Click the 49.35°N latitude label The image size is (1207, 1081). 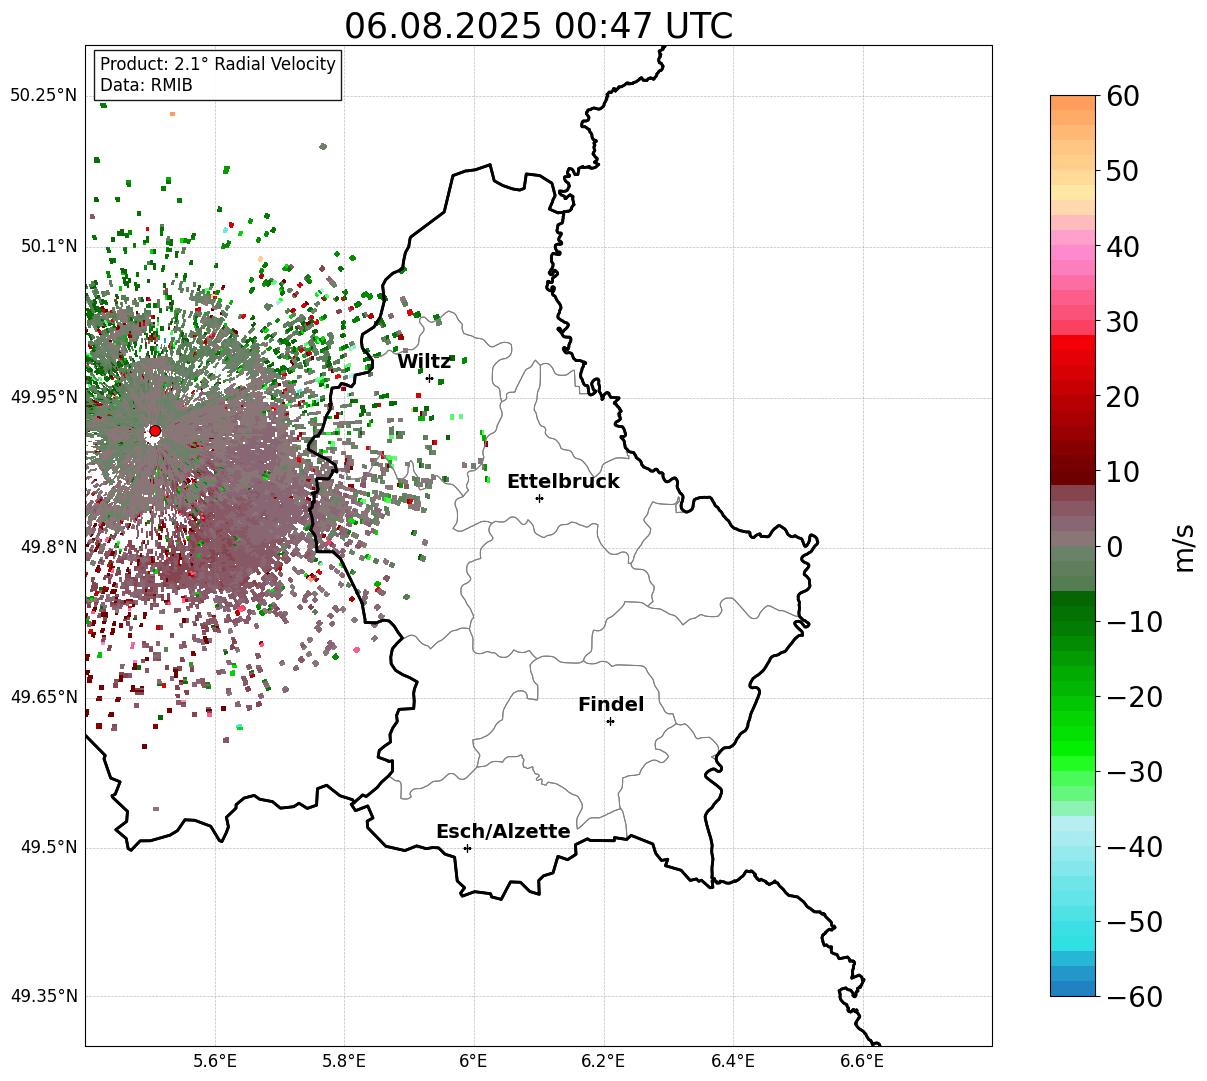(44, 996)
